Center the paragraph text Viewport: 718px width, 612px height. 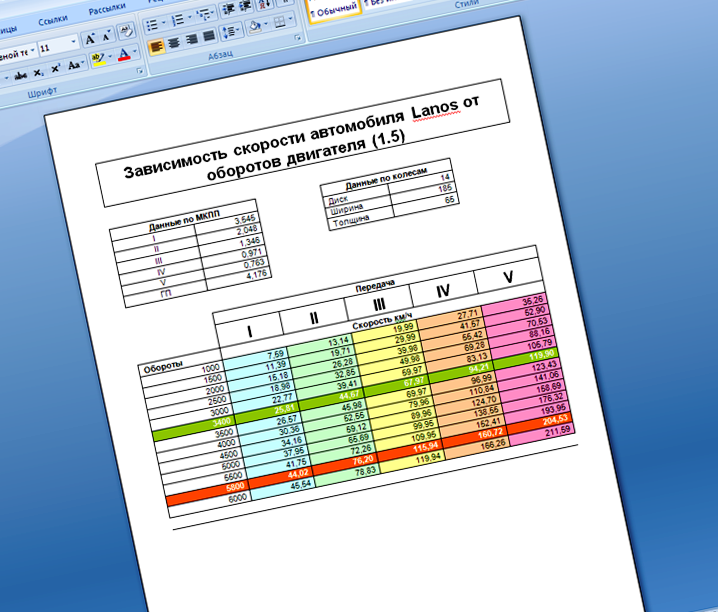click(174, 43)
